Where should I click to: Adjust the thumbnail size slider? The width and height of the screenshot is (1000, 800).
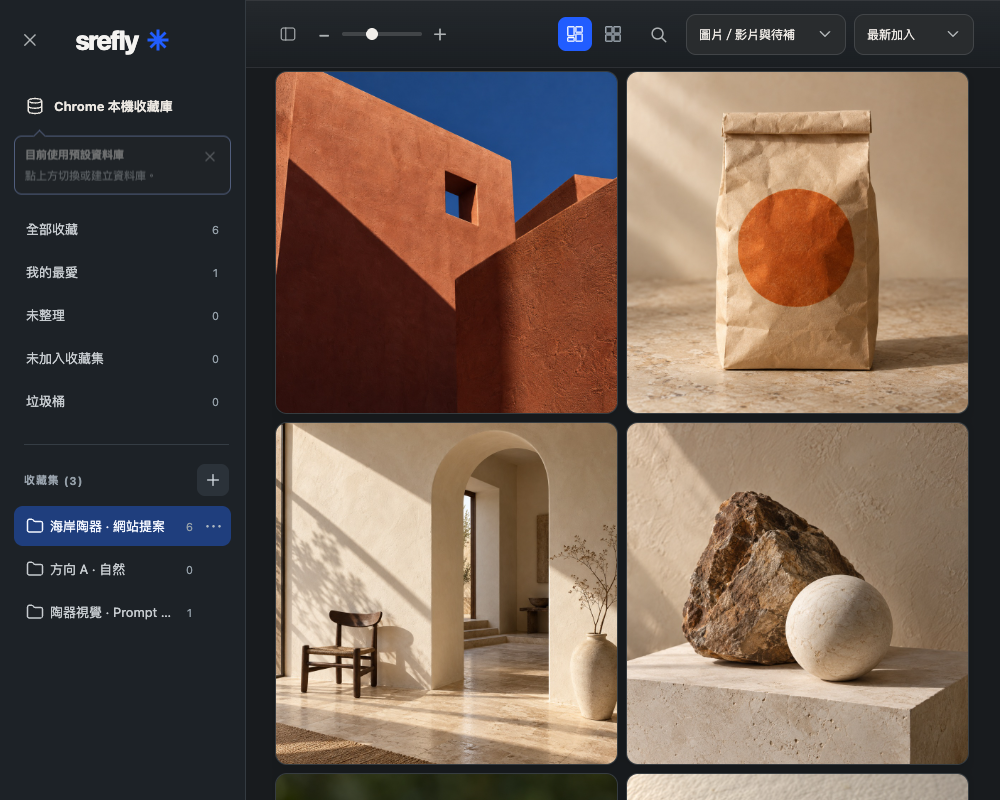click(x=381, y=34)
